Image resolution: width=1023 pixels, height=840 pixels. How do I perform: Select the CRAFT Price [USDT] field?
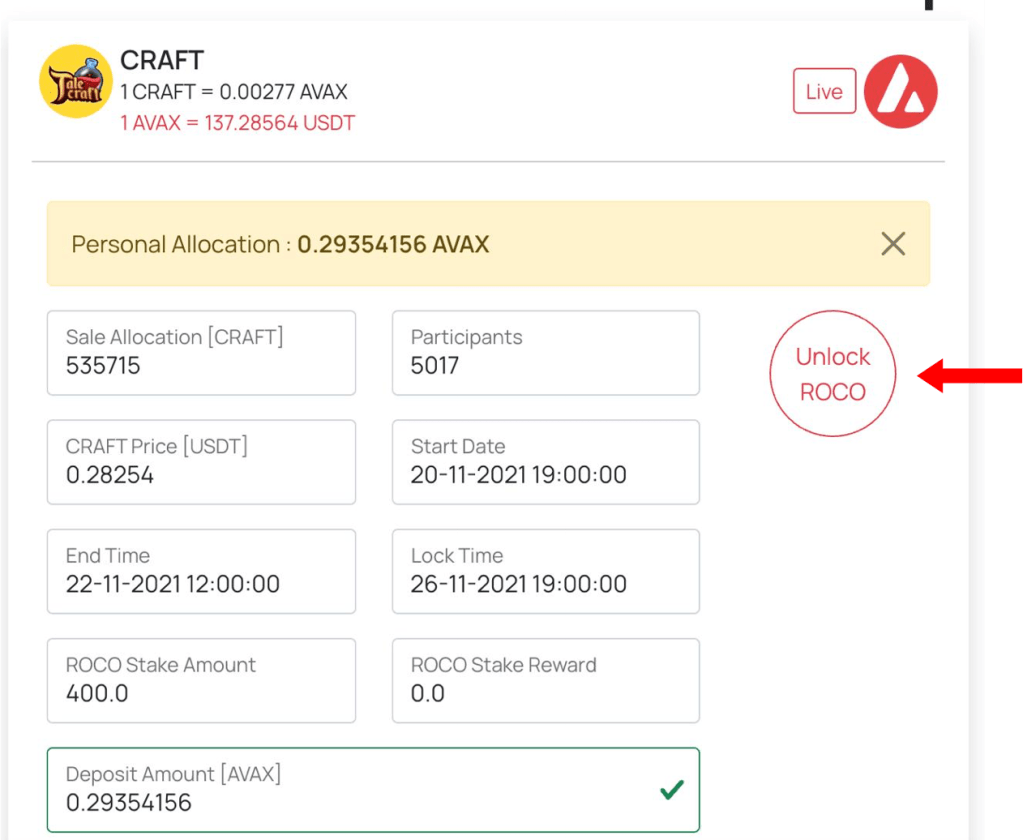tap(201, 462)
